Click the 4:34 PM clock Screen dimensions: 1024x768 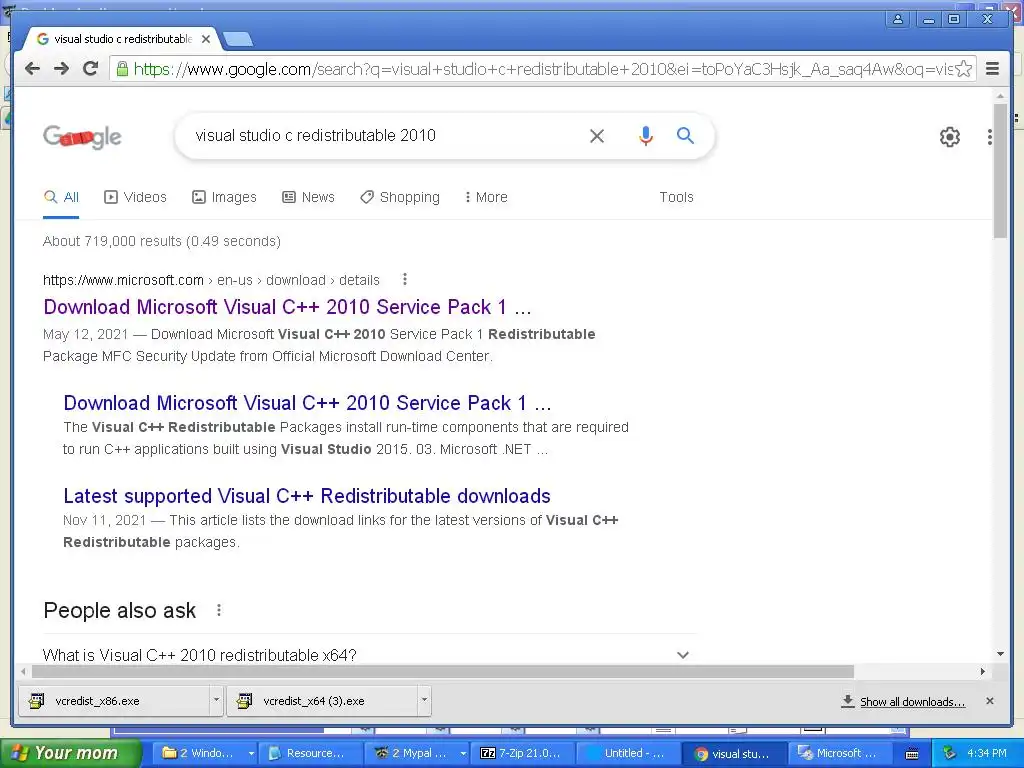[987, 753]
